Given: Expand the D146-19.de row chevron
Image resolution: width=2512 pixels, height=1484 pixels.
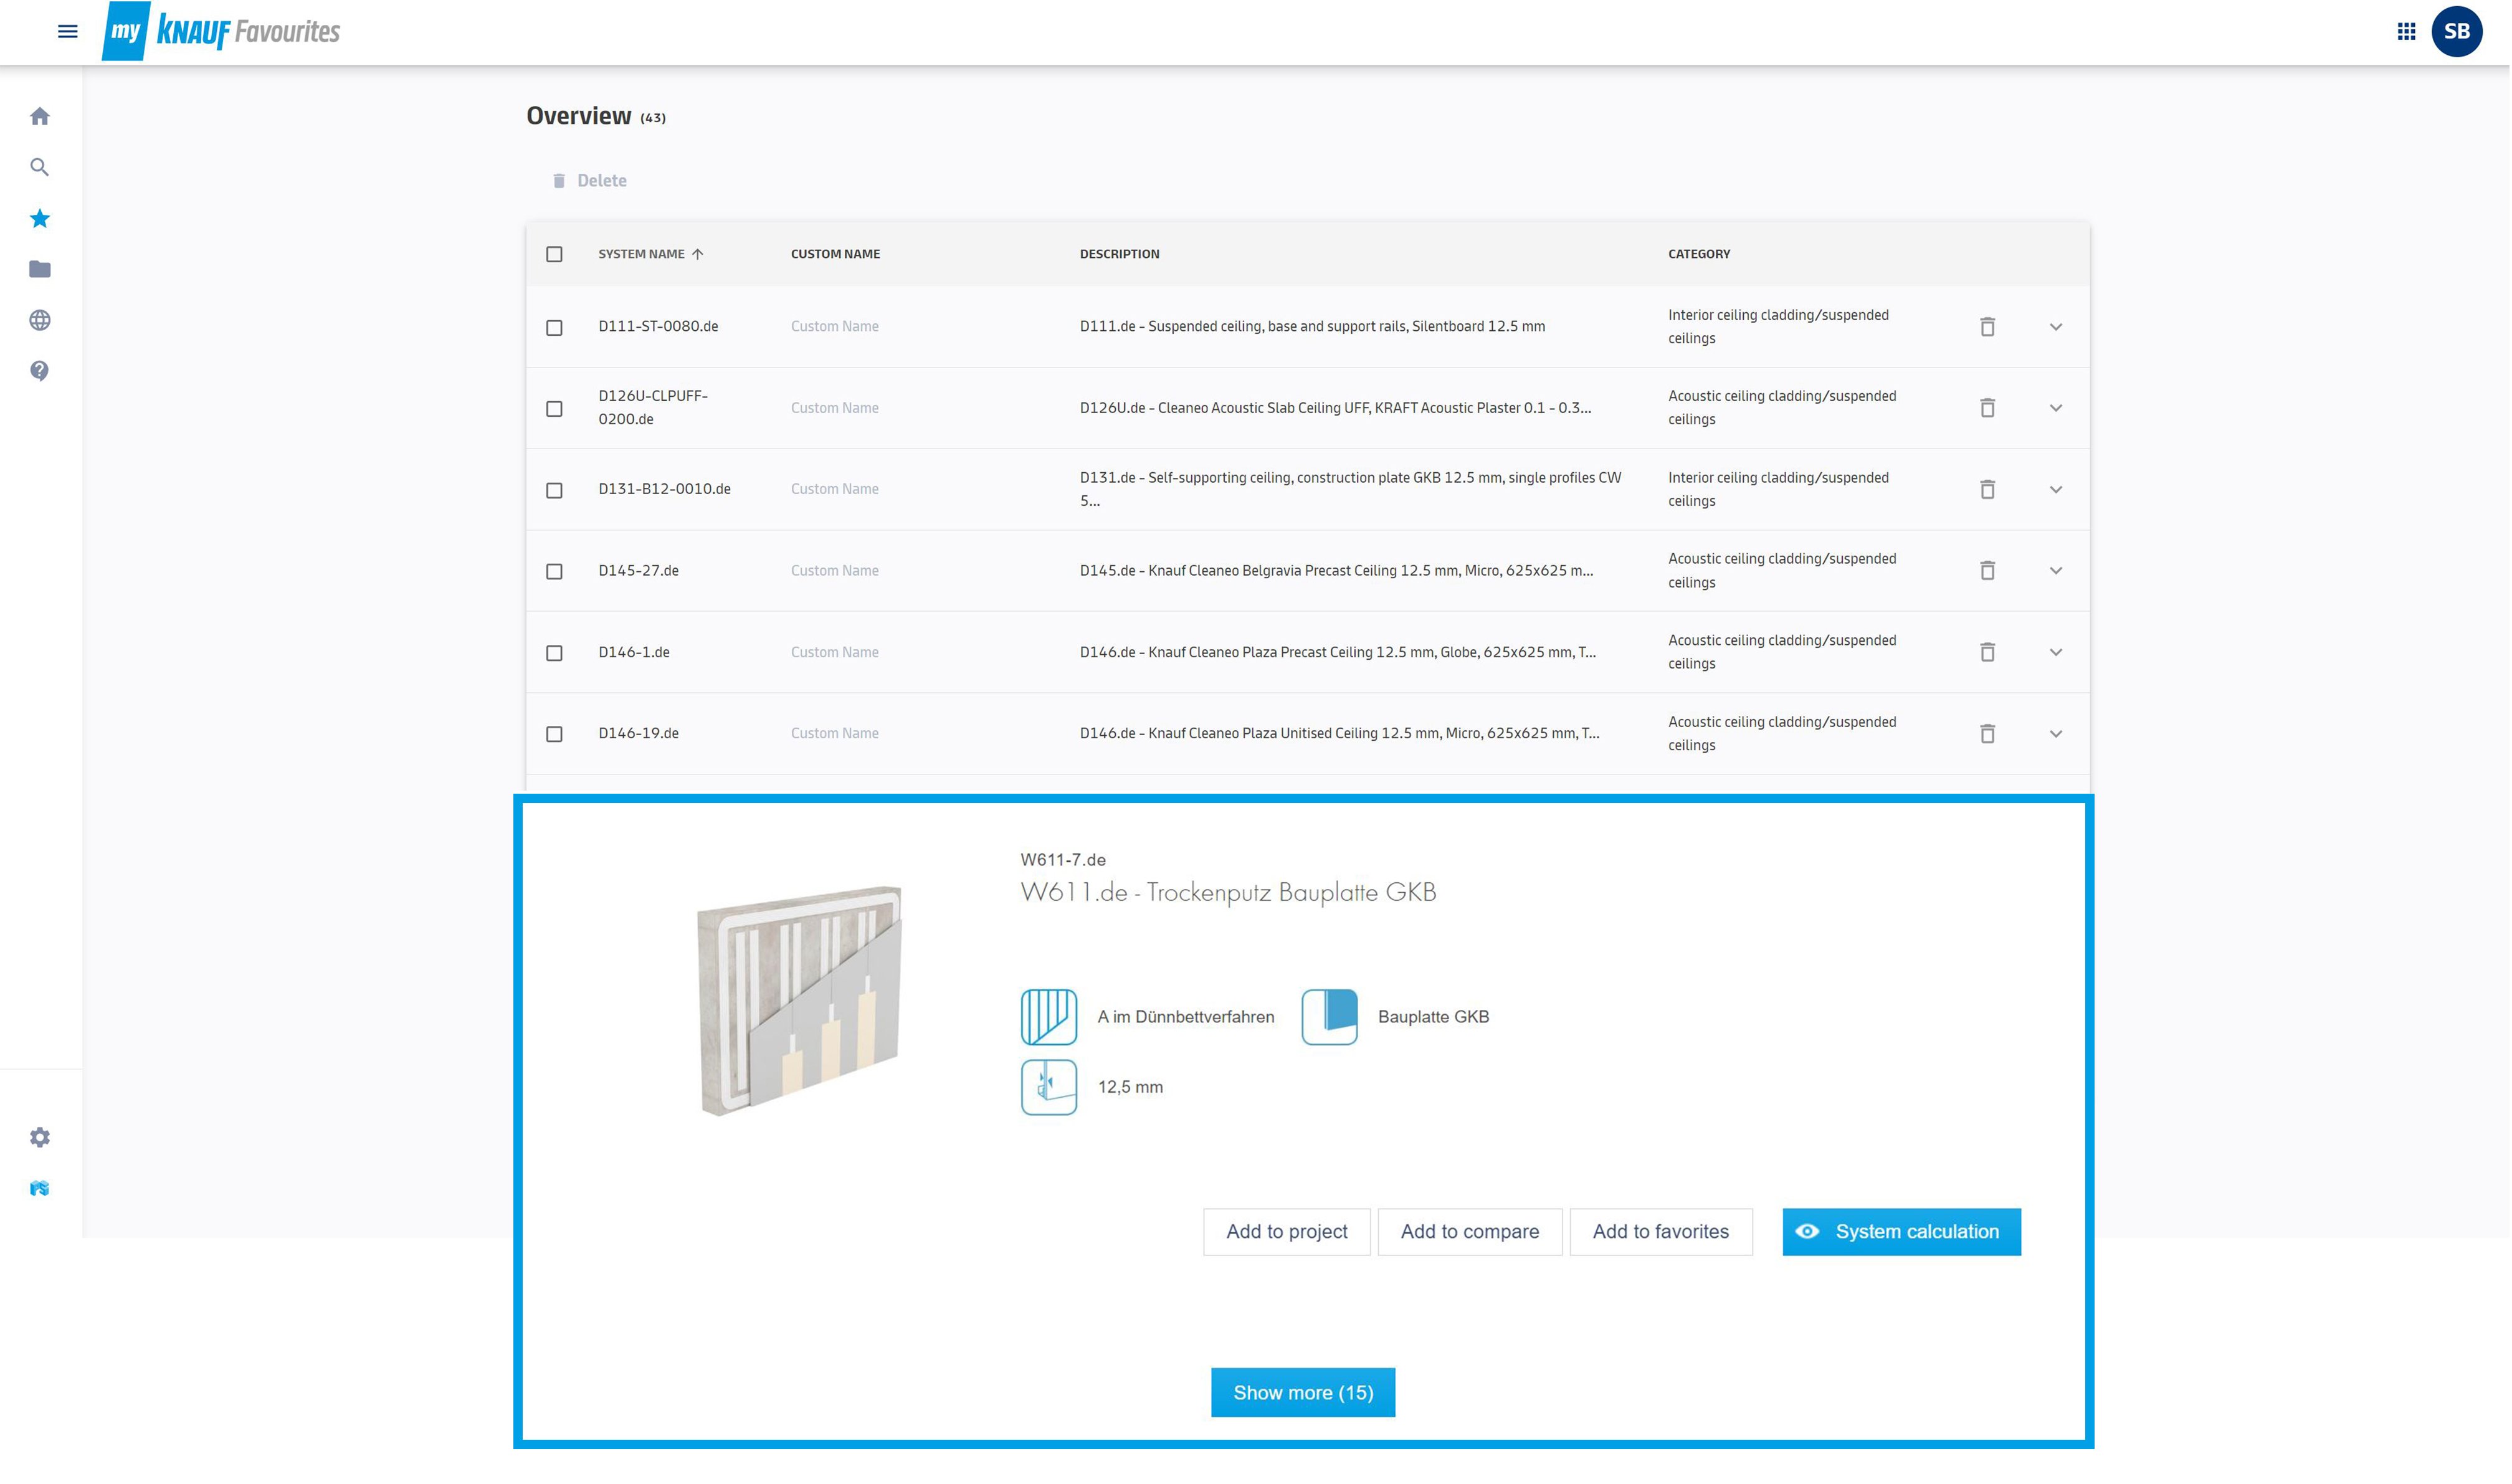Looking at the screenshot, I should click(x=2057, y=734).
